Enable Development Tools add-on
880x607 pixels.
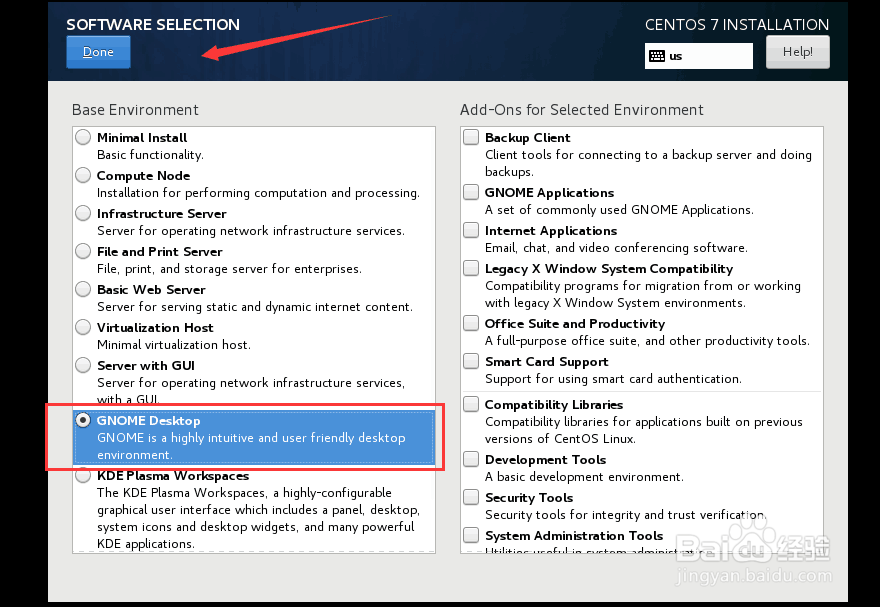(x=471, y=460)
